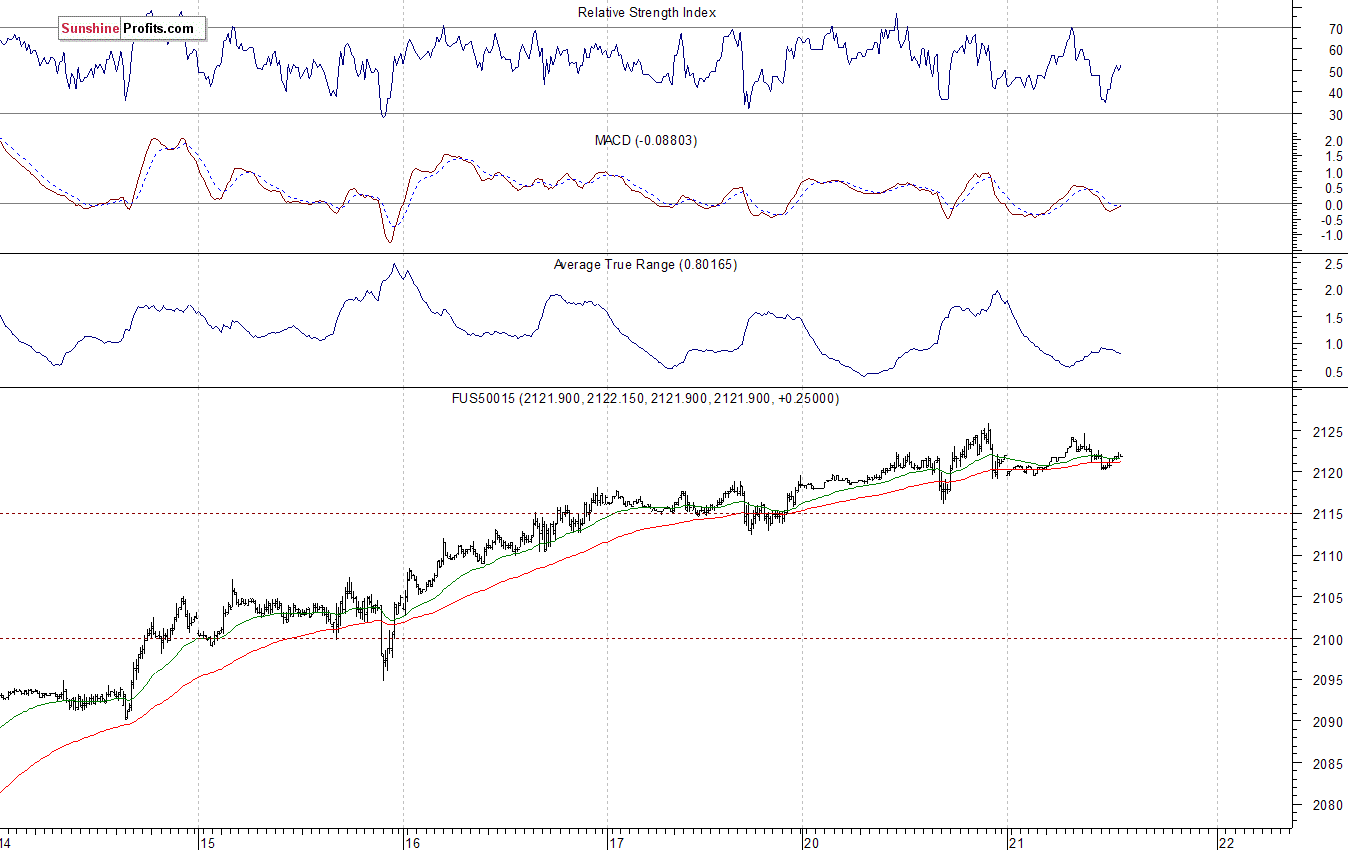Click RSI axis value 70
Image resolution: width=1348 pixels, height=850 pixels.
1335,29
